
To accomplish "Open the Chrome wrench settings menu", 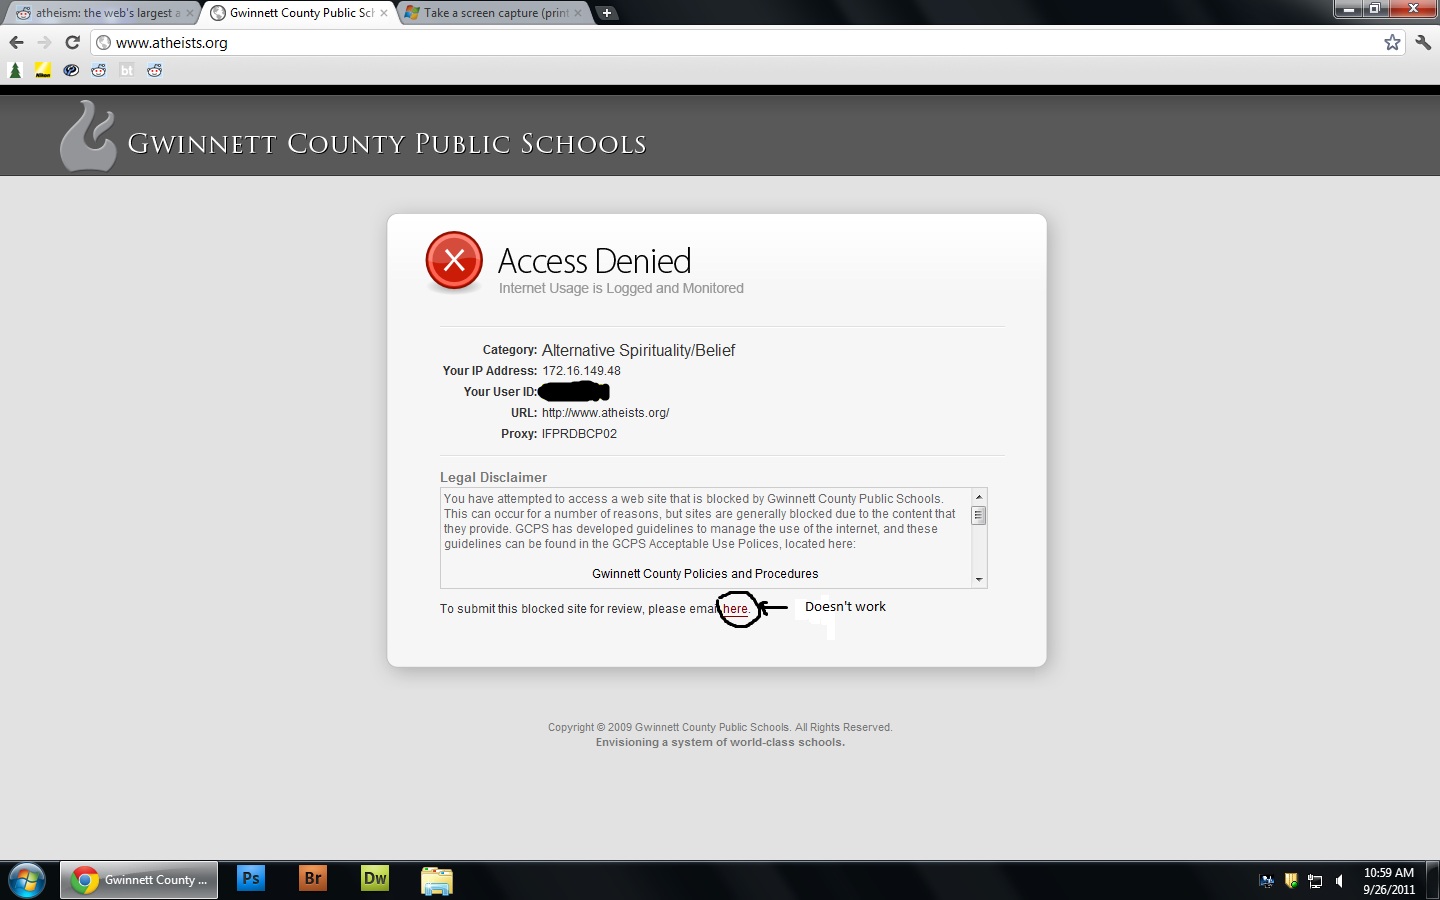I will [x=1423, y=42].
